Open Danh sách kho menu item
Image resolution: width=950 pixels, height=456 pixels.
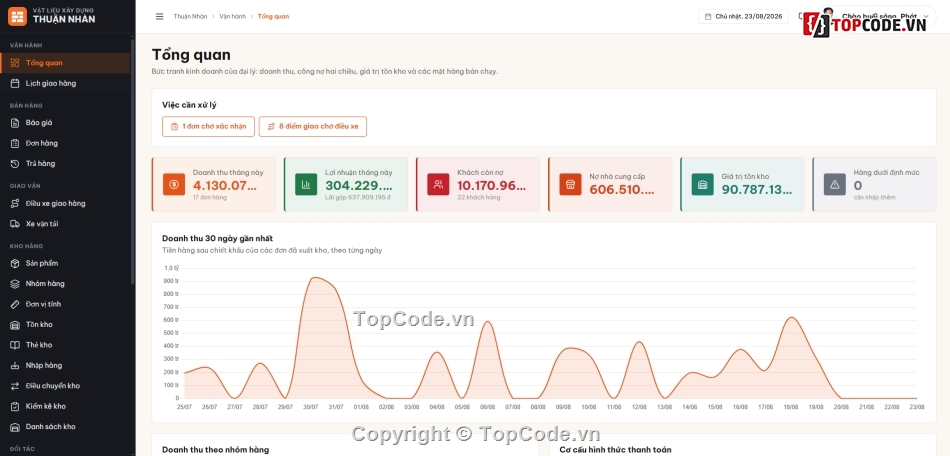pos(65,427)
